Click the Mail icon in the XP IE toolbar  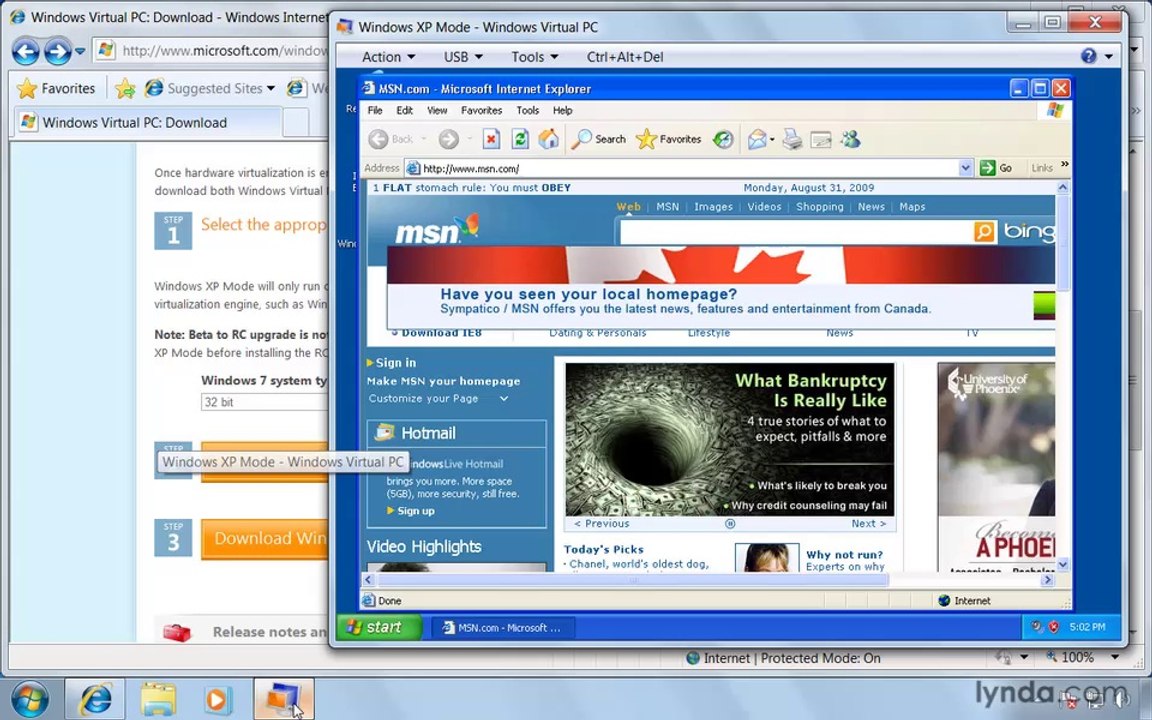coord(757,139)
